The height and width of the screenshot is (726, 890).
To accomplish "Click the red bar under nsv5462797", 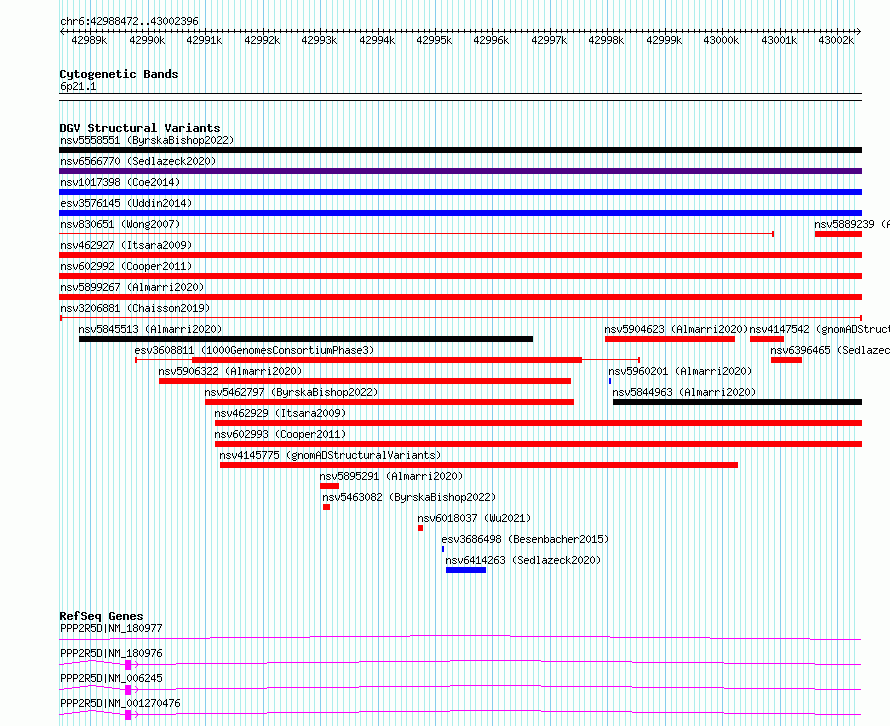I will click(389, 402).
